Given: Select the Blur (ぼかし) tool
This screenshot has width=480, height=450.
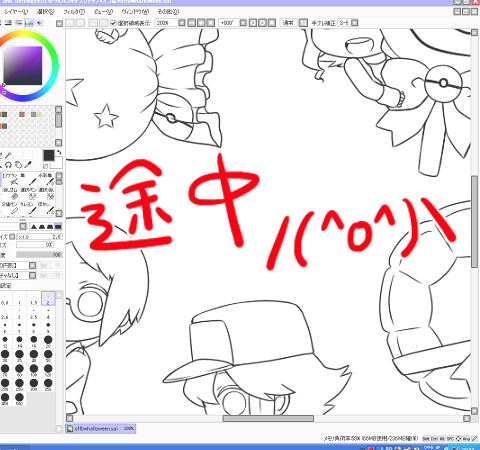Looking at the screenshot, I should click(46, 208).
